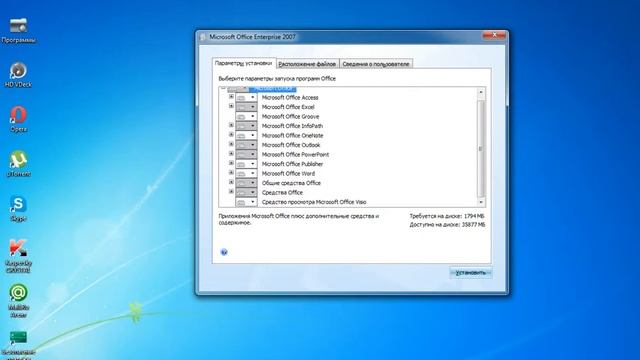Select the "Microsoft Office Access" row label

pyautogui.click(x=290, y=98)
